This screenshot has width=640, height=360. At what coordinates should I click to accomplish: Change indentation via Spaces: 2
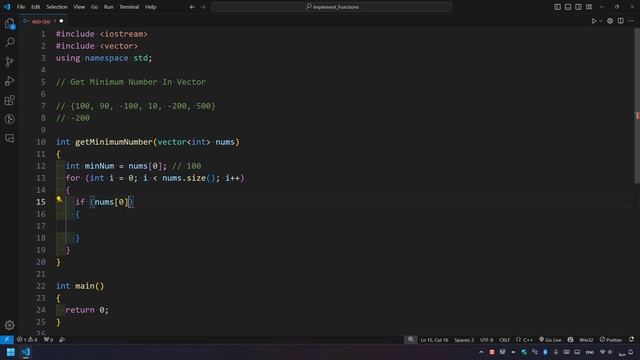click(x=464, y=340)
